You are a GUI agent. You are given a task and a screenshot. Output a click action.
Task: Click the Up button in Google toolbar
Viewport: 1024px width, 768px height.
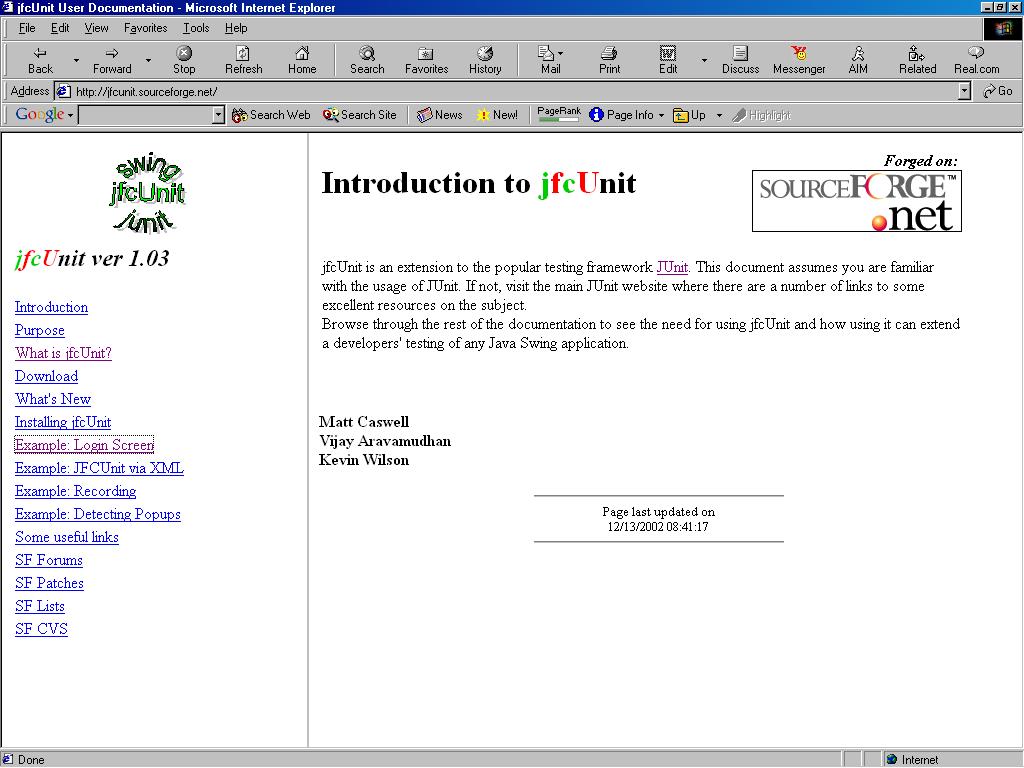click(690, 115)
